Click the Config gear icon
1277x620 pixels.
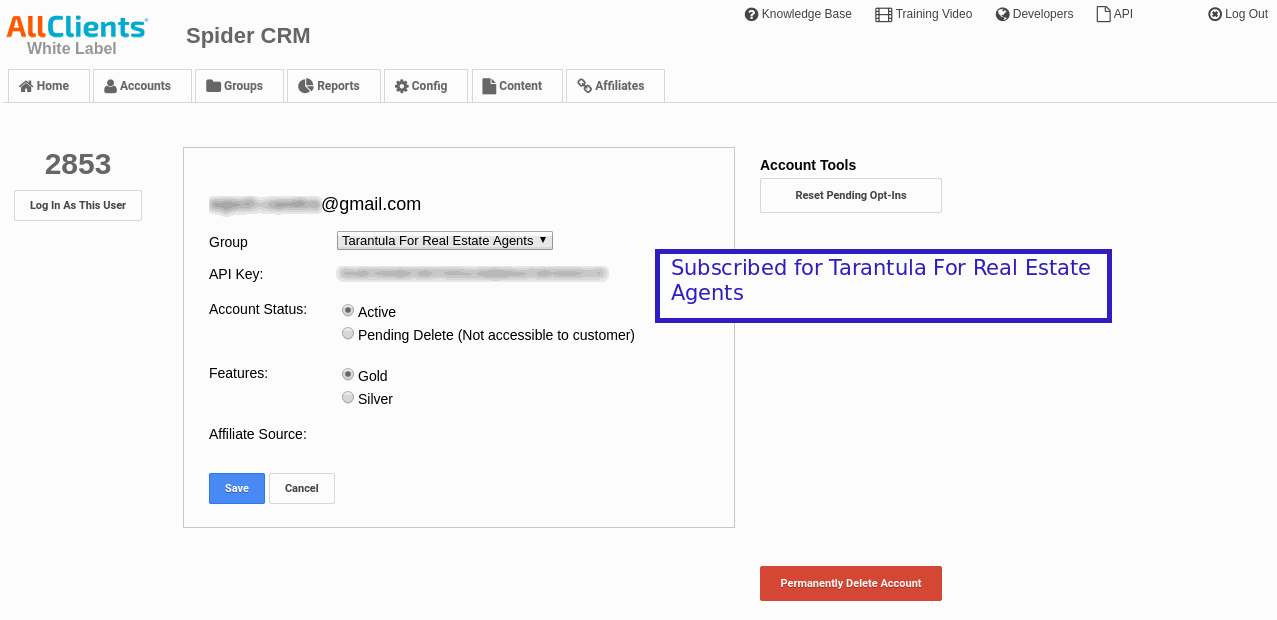(402, 86)
